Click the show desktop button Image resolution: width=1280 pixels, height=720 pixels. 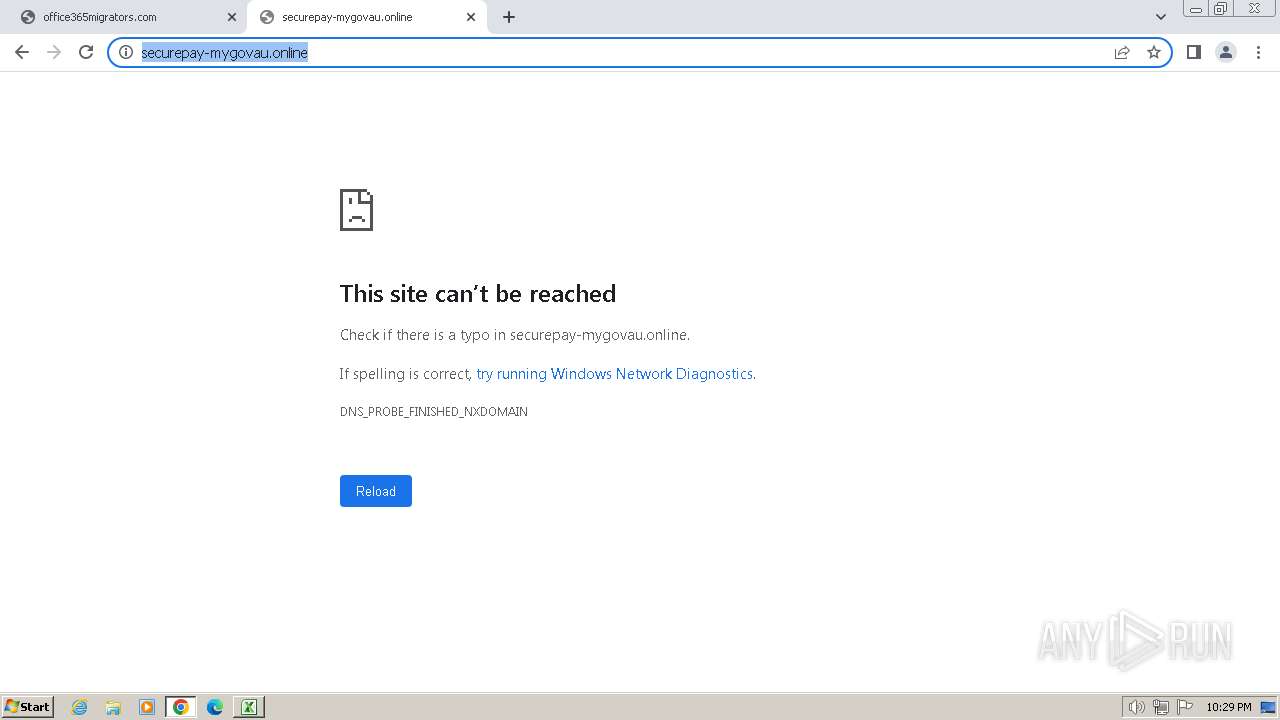pyautogui.click(x=1268, y=707)
